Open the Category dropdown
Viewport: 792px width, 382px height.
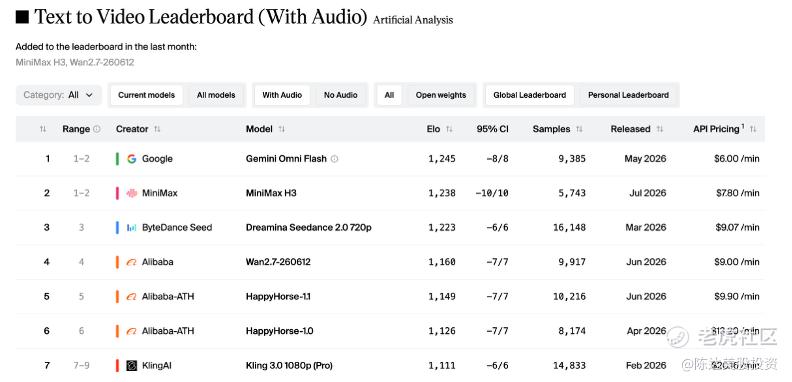(x=59, y=95)
